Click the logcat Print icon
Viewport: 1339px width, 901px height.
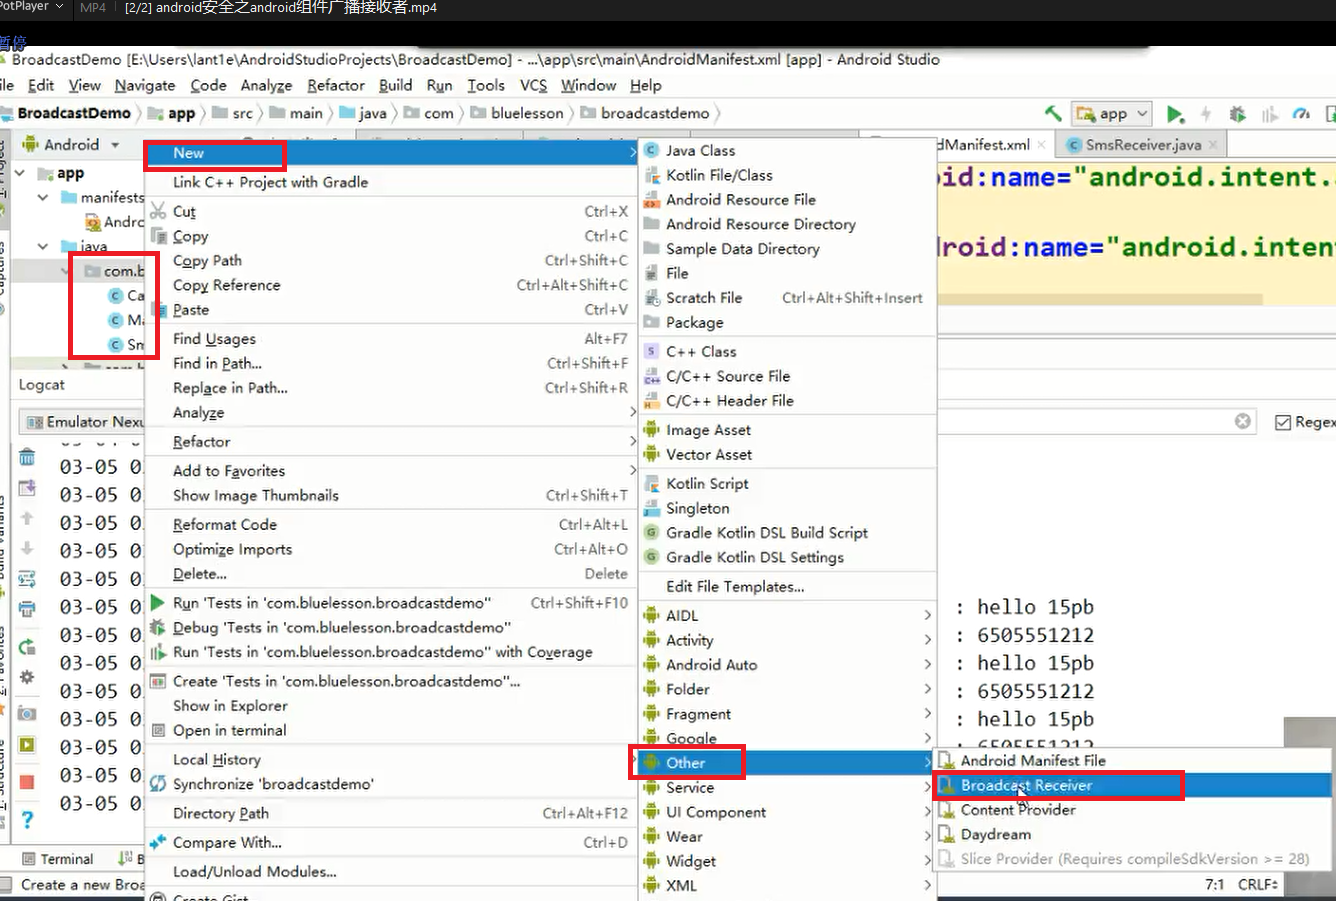(27, 608)
